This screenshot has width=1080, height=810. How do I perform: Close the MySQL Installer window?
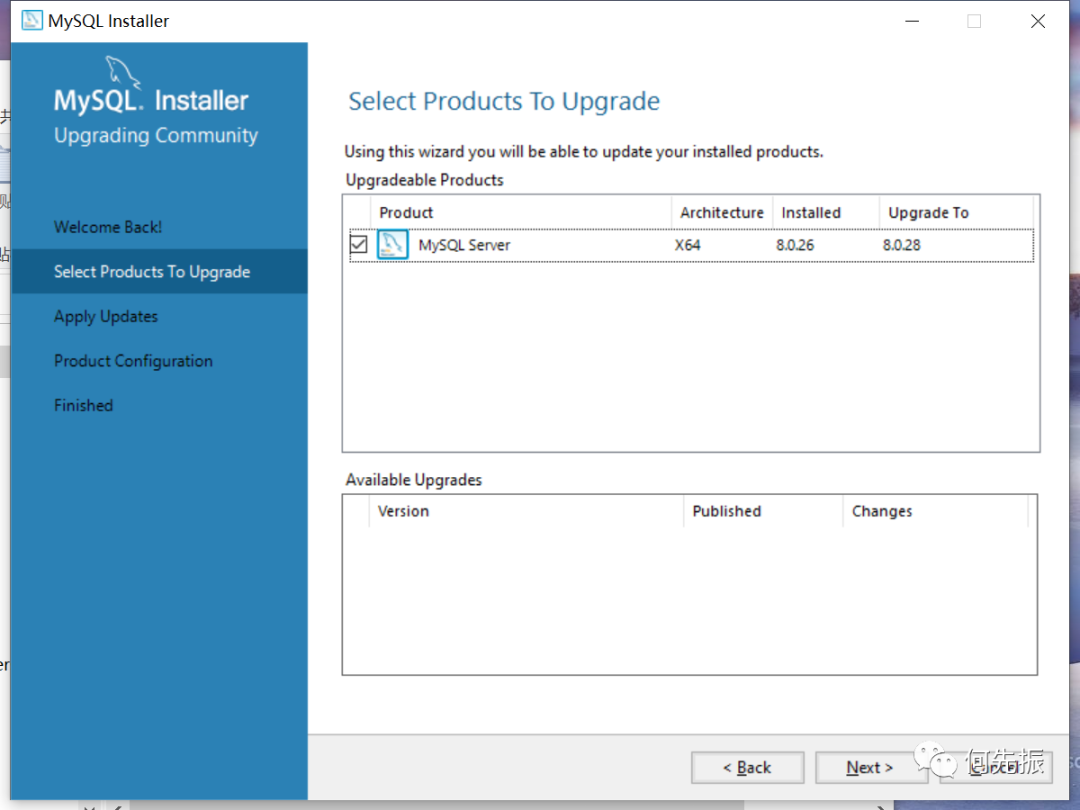pos(1038,21)
